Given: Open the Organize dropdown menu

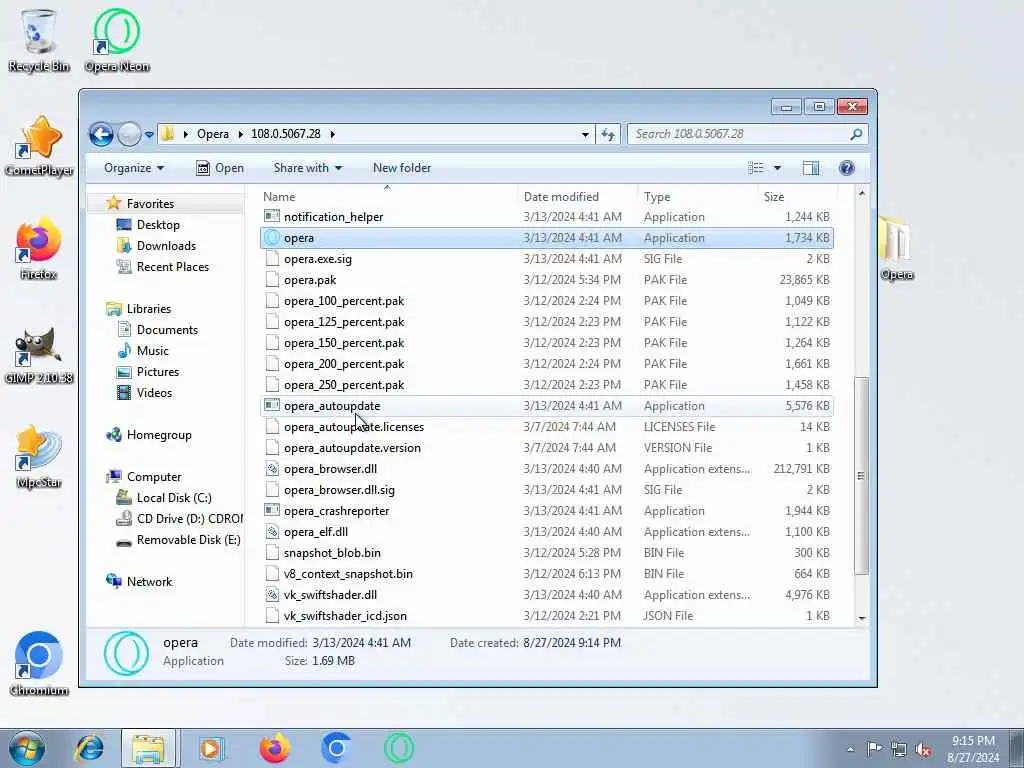Looking at the screenshot, I should (134, 168).
